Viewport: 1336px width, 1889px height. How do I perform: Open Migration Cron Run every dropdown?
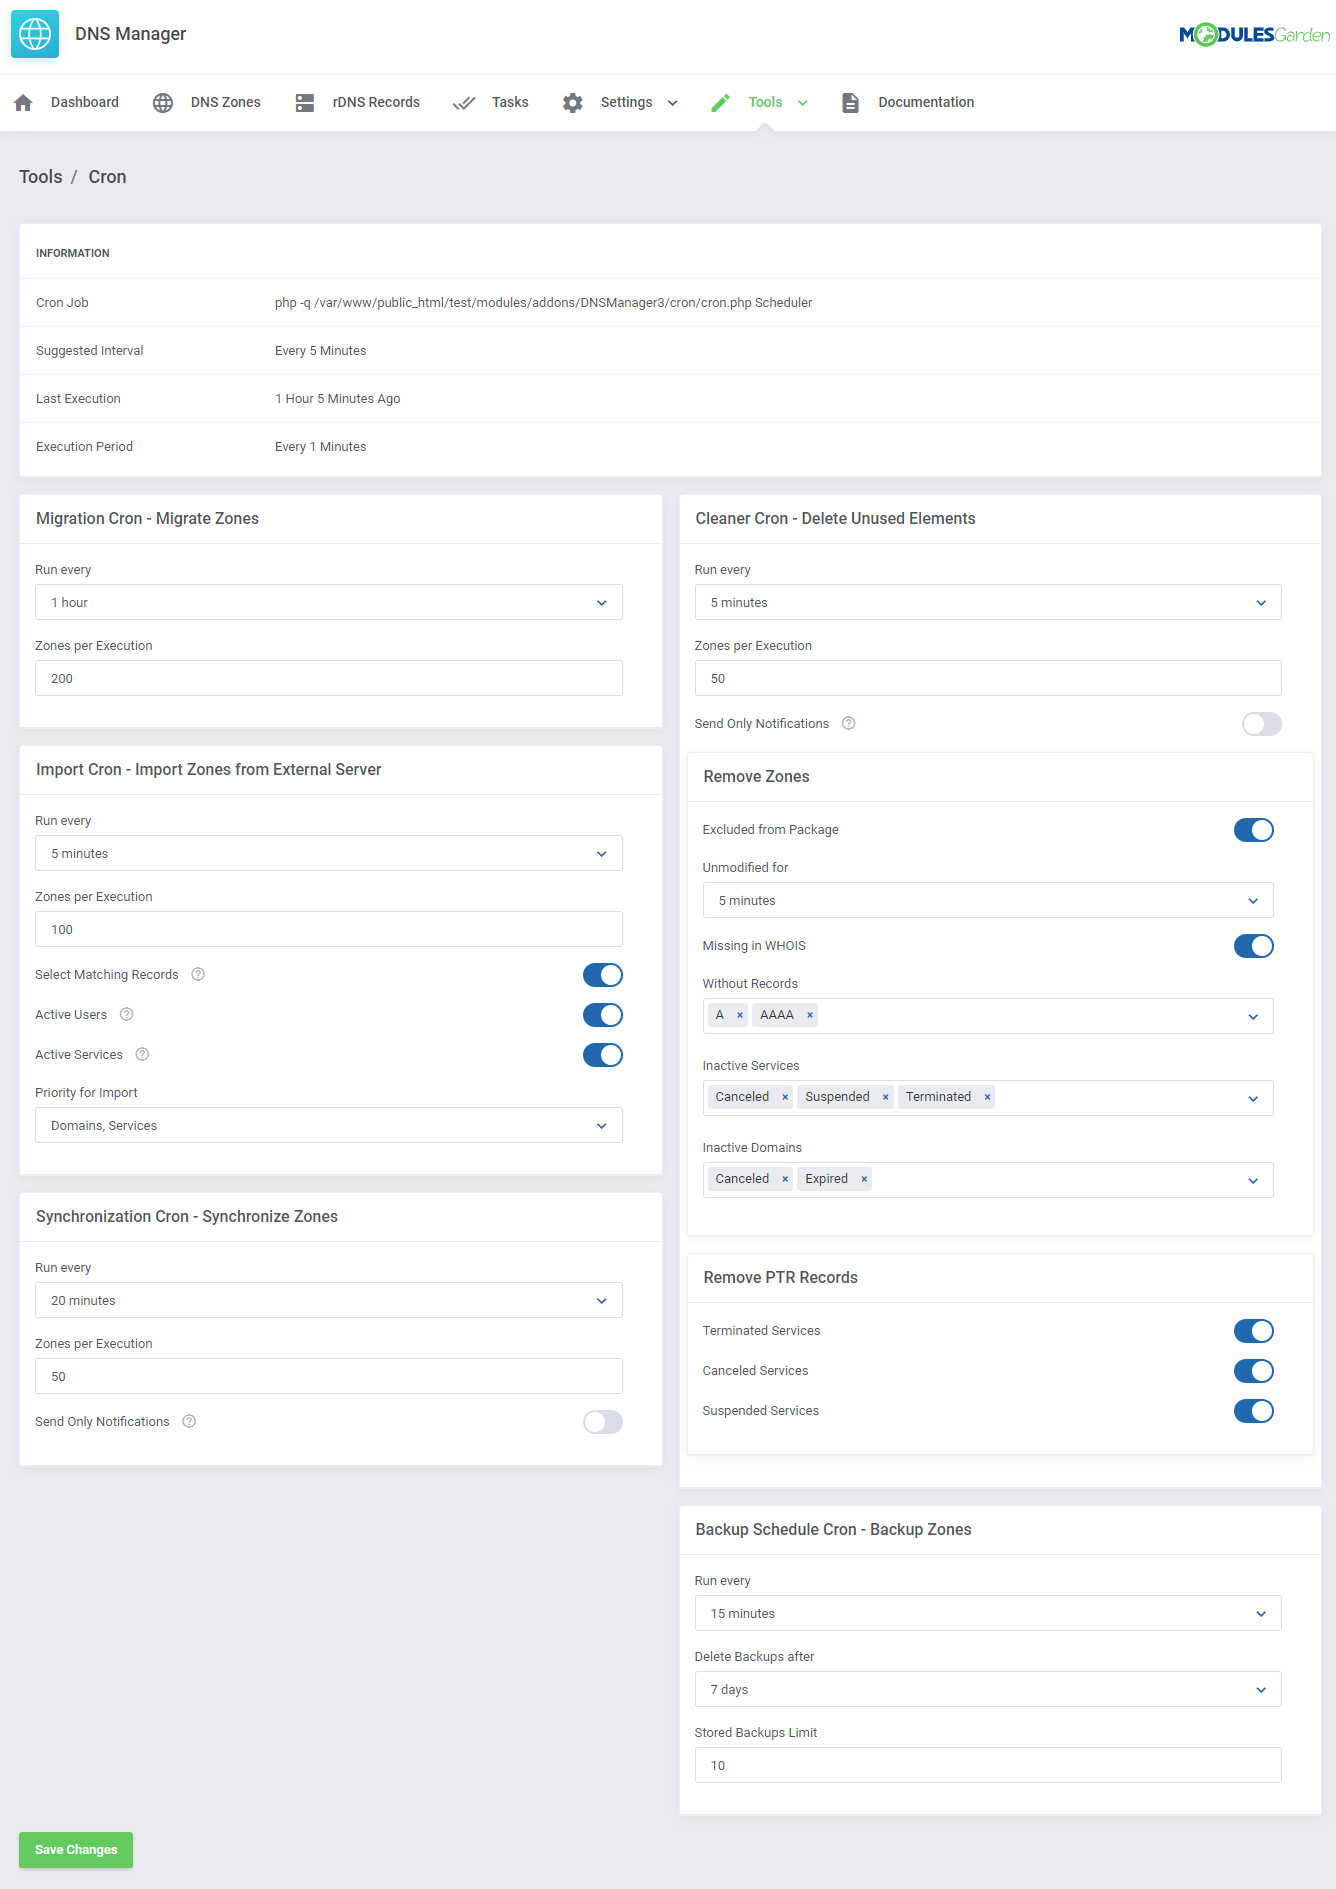[x=329, y=602]
